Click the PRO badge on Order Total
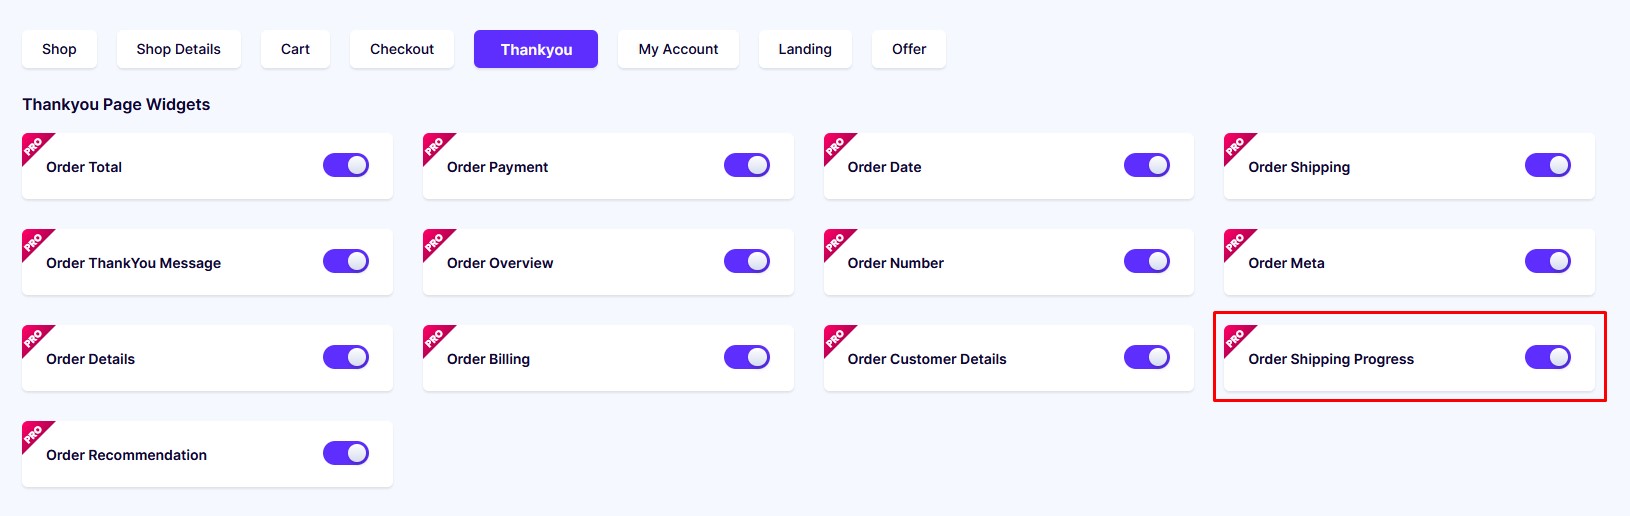Viewport: 1630px width, 516px height. (x=34, y=146)
